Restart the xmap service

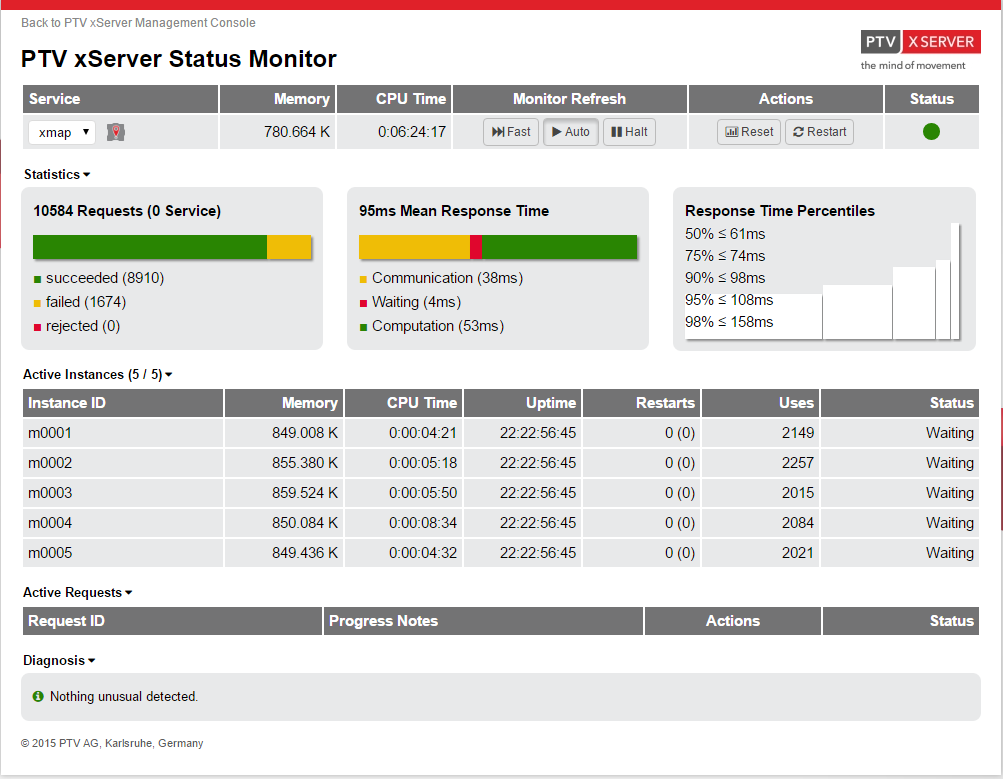pos(819,132)
